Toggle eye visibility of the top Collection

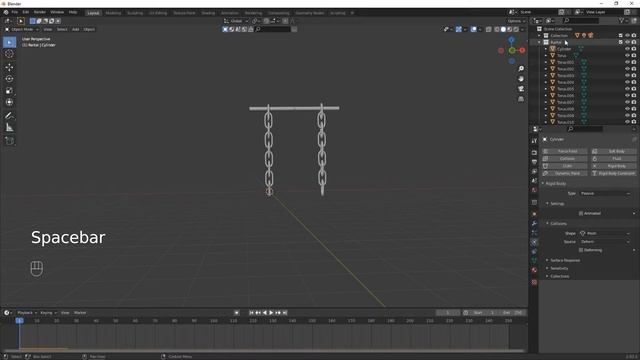[627, 36]
